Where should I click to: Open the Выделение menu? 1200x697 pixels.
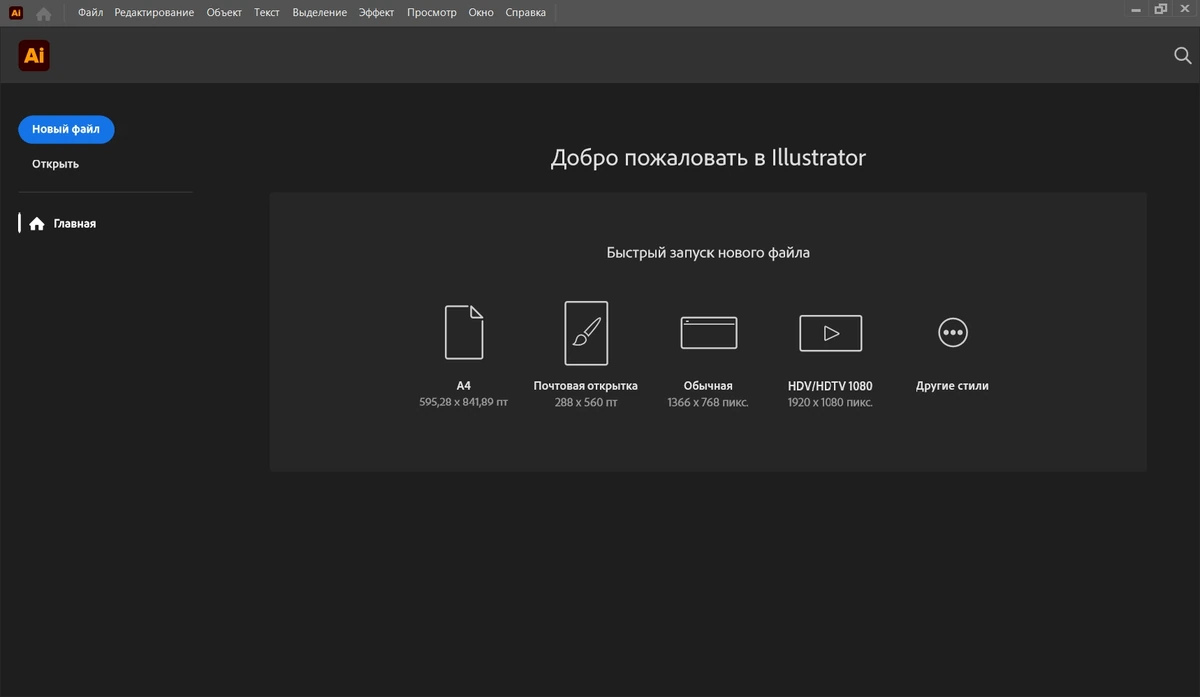coord(320,13)
